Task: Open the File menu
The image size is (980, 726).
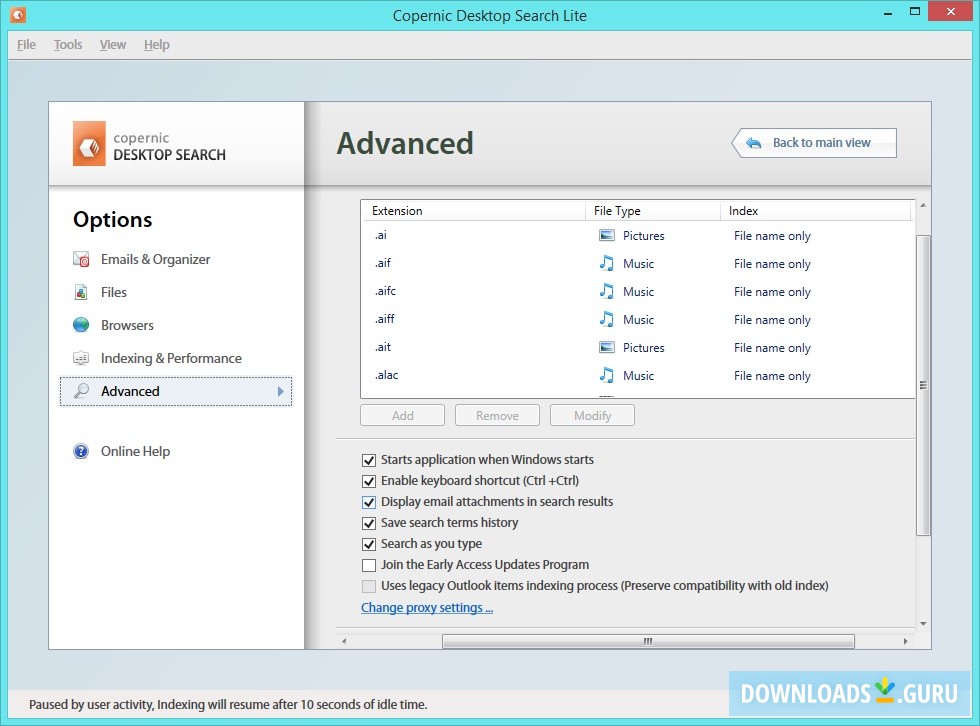Action: (26, 44)
